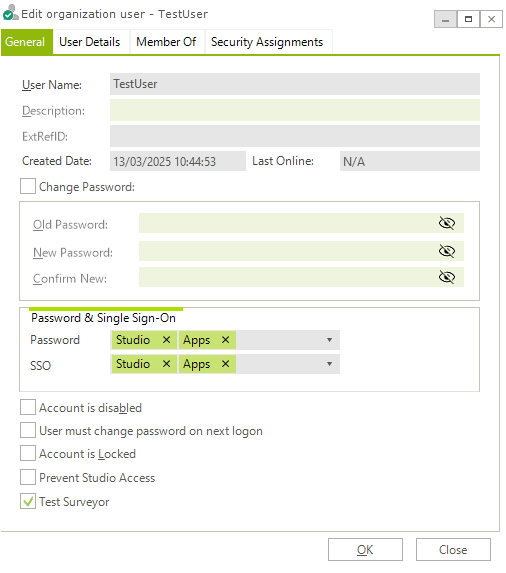
Task: Open the Password applications dropdown
Action: [x=329, y=340]
